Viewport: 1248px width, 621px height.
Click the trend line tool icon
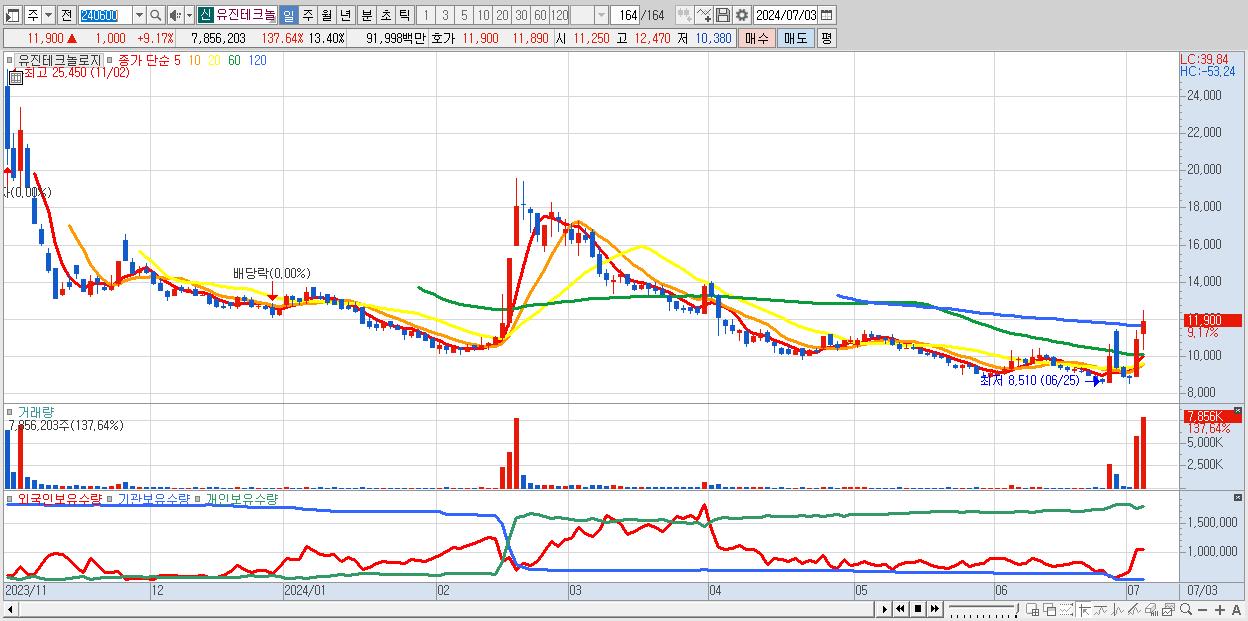pyautogui.click(x=1100, y=609)
